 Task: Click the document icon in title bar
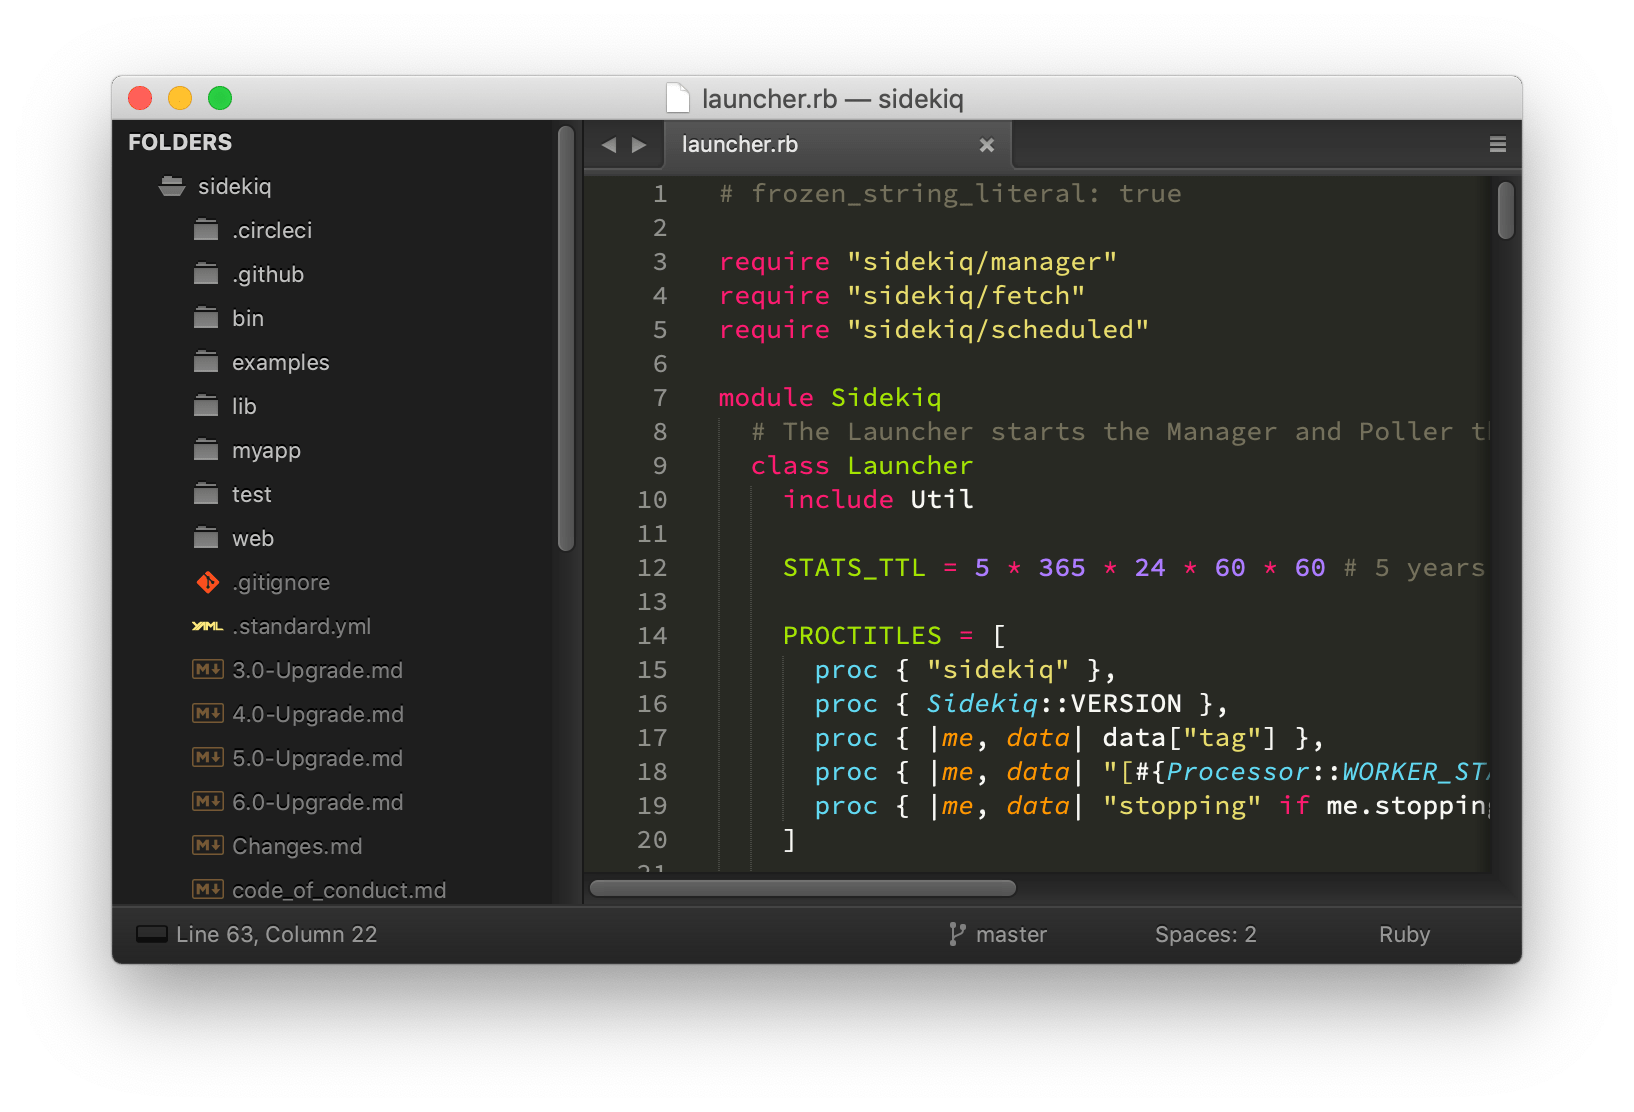pyautogui.click(x=678, y=98)
